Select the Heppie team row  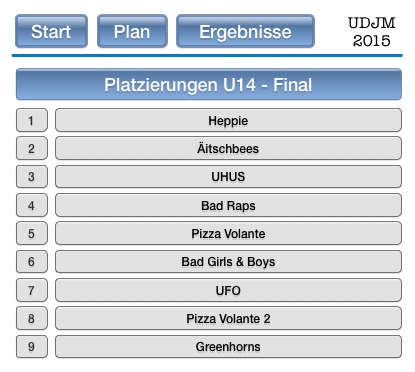click(228, 120)
